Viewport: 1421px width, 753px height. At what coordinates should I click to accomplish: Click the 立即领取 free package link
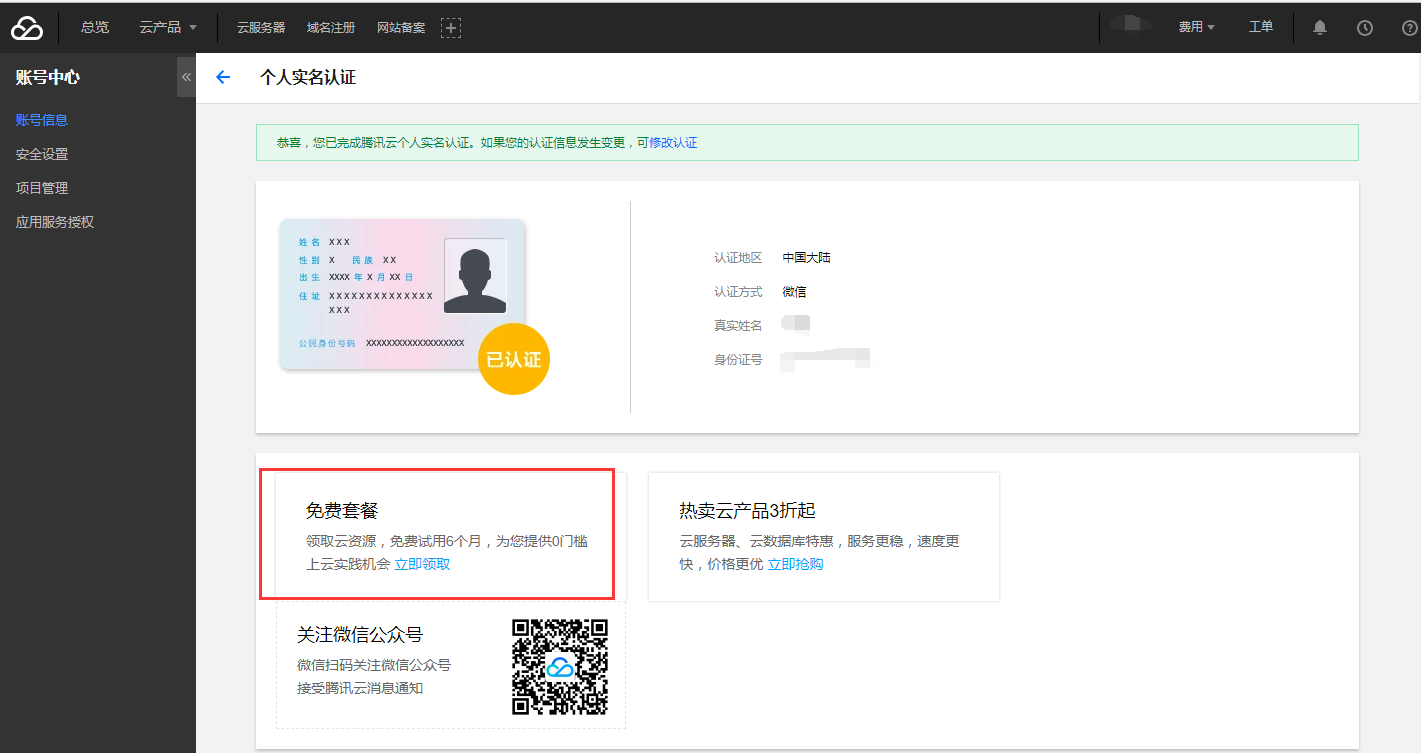pyautogui.click(x=422, y=564)
